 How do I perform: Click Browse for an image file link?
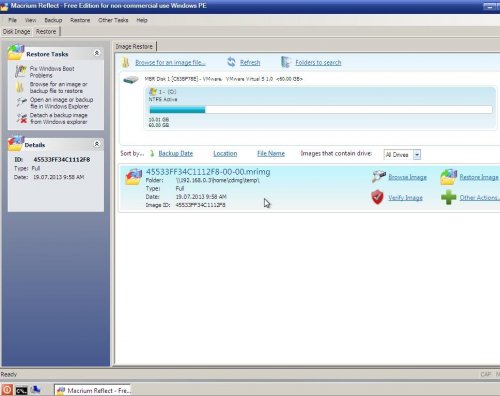click(170, 62)
